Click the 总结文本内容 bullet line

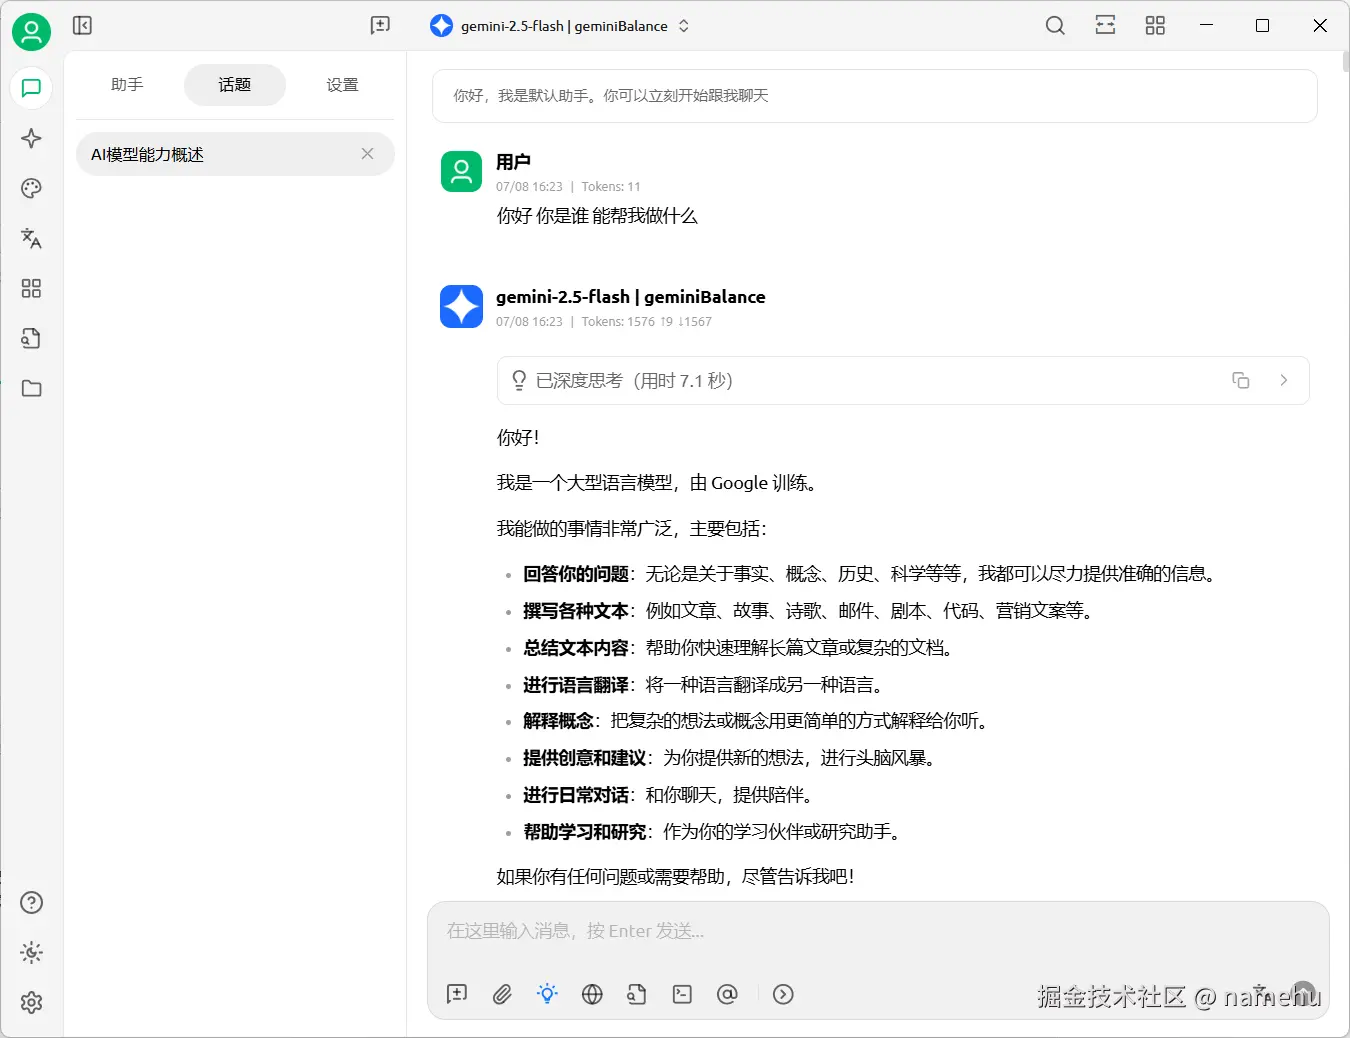tap(740, 648)
